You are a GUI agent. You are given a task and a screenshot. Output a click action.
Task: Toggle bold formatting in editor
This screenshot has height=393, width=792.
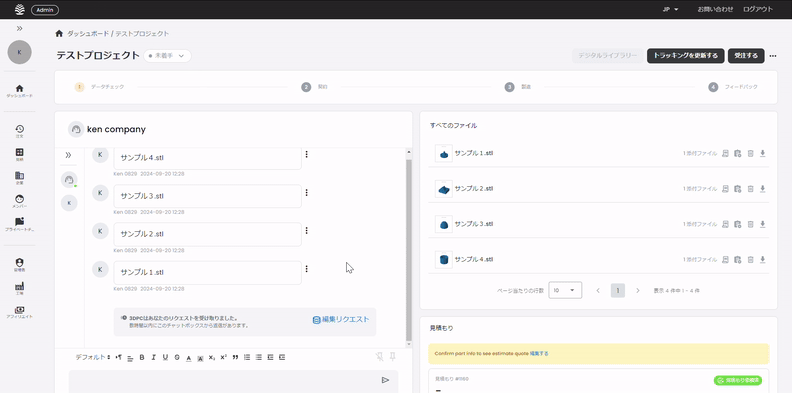(142, 357)
